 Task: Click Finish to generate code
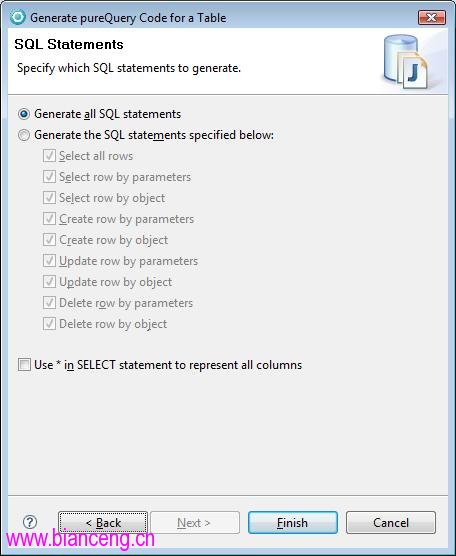coord(293,522)
